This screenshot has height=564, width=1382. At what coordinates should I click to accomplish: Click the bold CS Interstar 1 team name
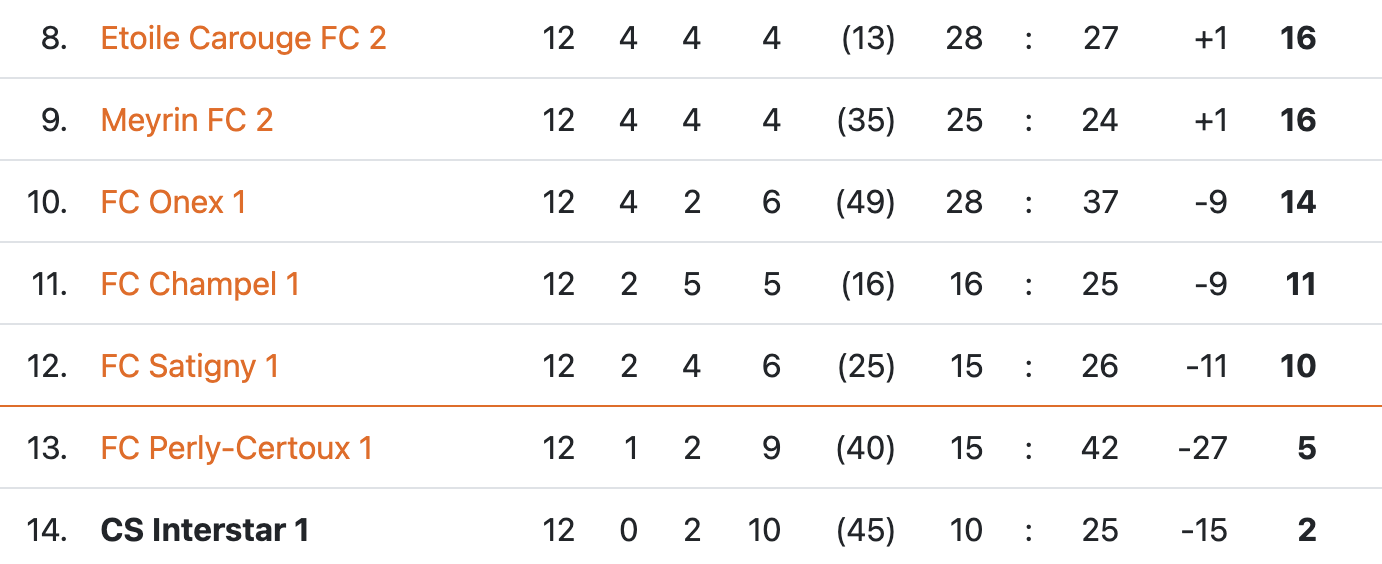pyautogui.click(x=205, y=531)
